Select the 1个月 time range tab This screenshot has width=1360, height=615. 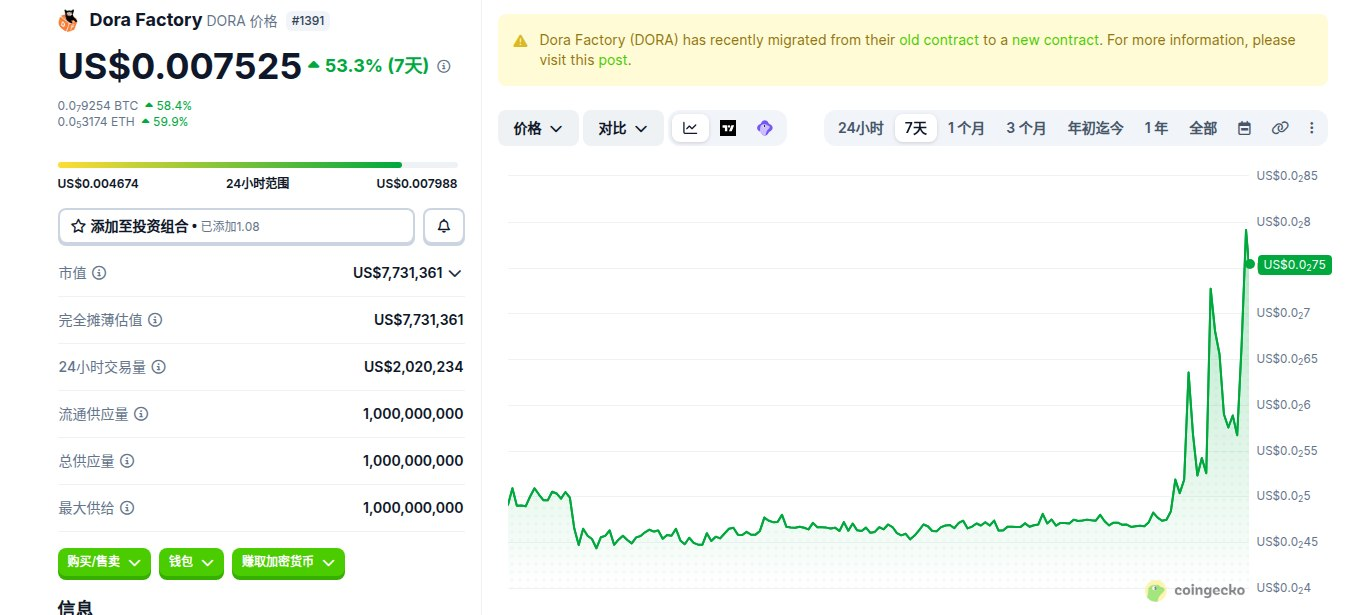click(966, 128)
